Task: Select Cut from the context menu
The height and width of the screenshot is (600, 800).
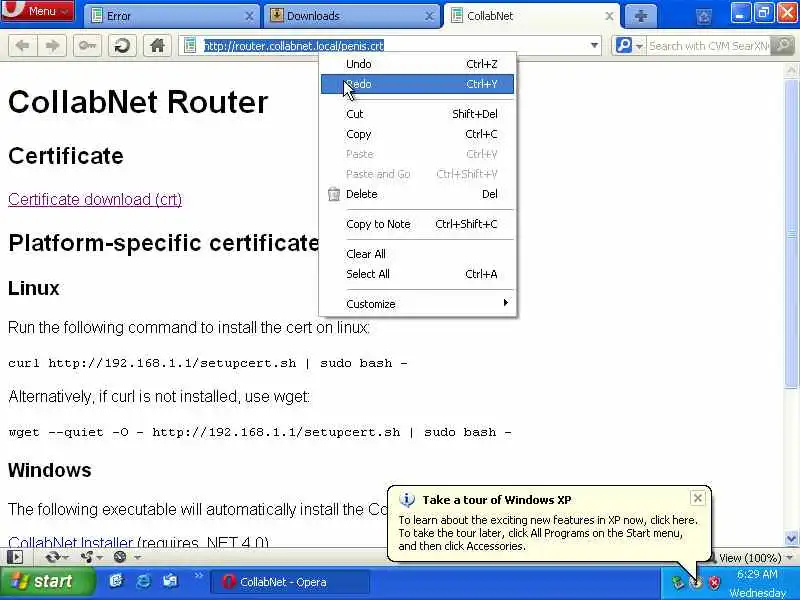Action: pos(417,114)
